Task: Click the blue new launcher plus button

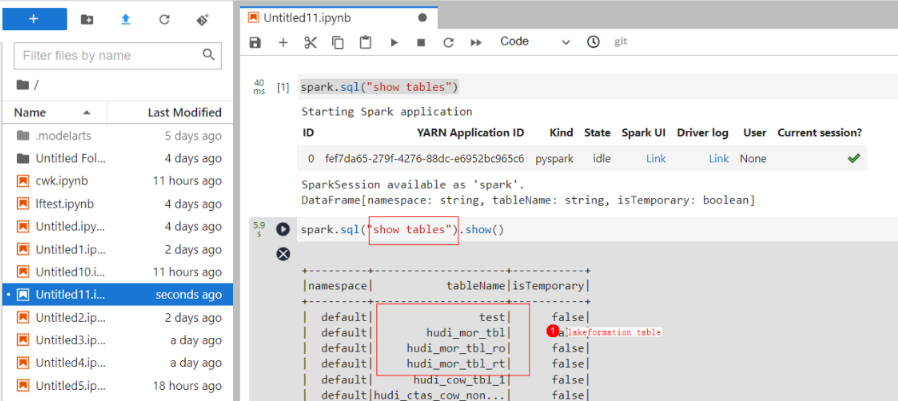Action: coord(34,19)
